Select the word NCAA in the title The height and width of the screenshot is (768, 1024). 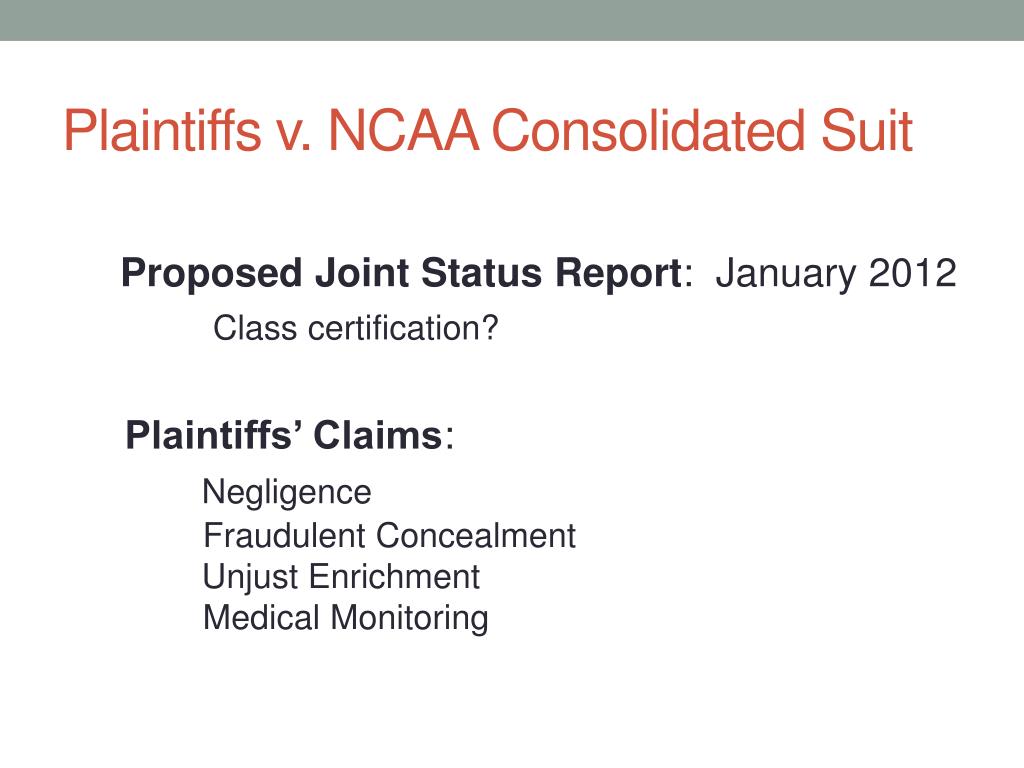tap(403, 131)
